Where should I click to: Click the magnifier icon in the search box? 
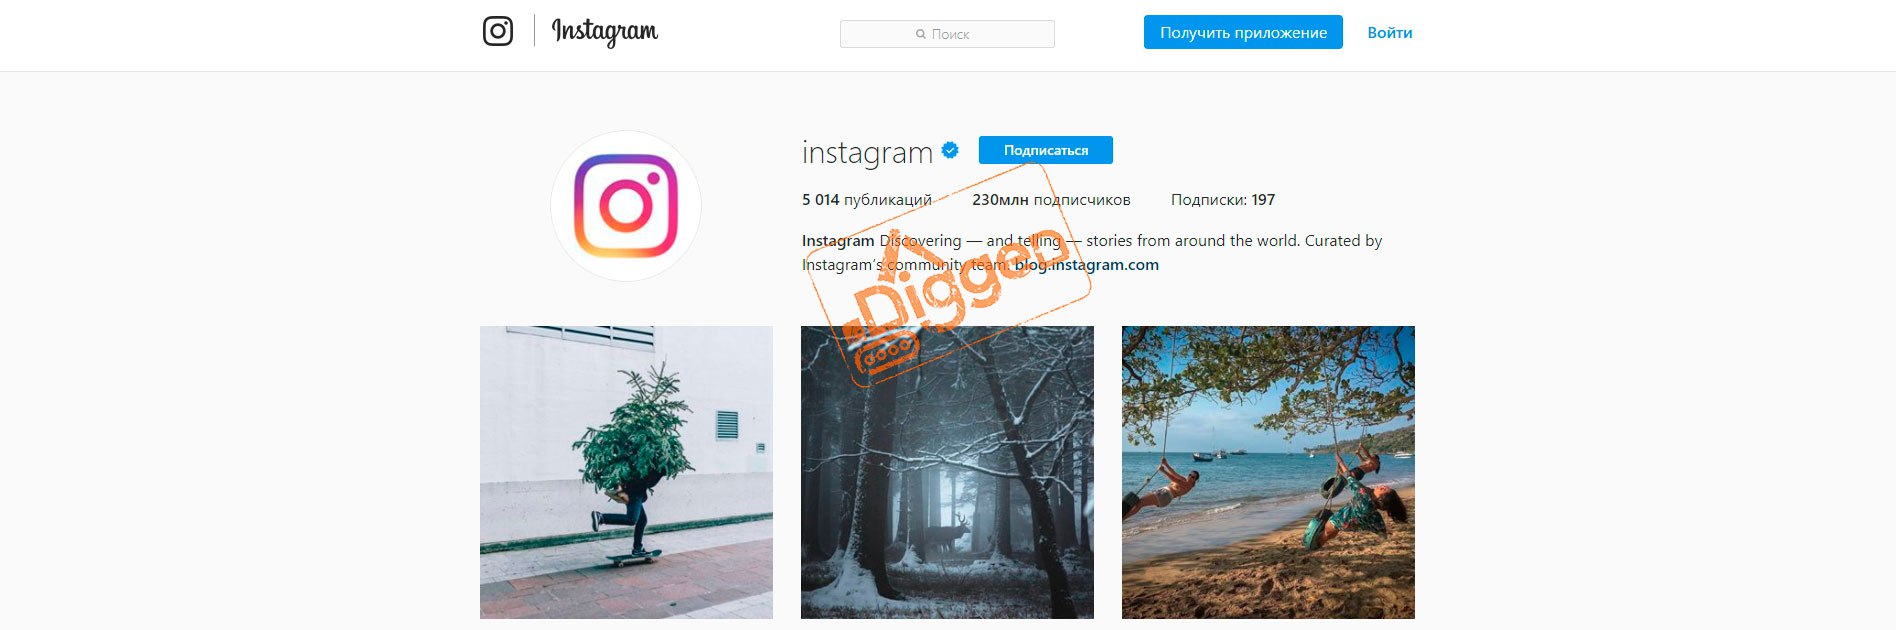pos(921,34)
